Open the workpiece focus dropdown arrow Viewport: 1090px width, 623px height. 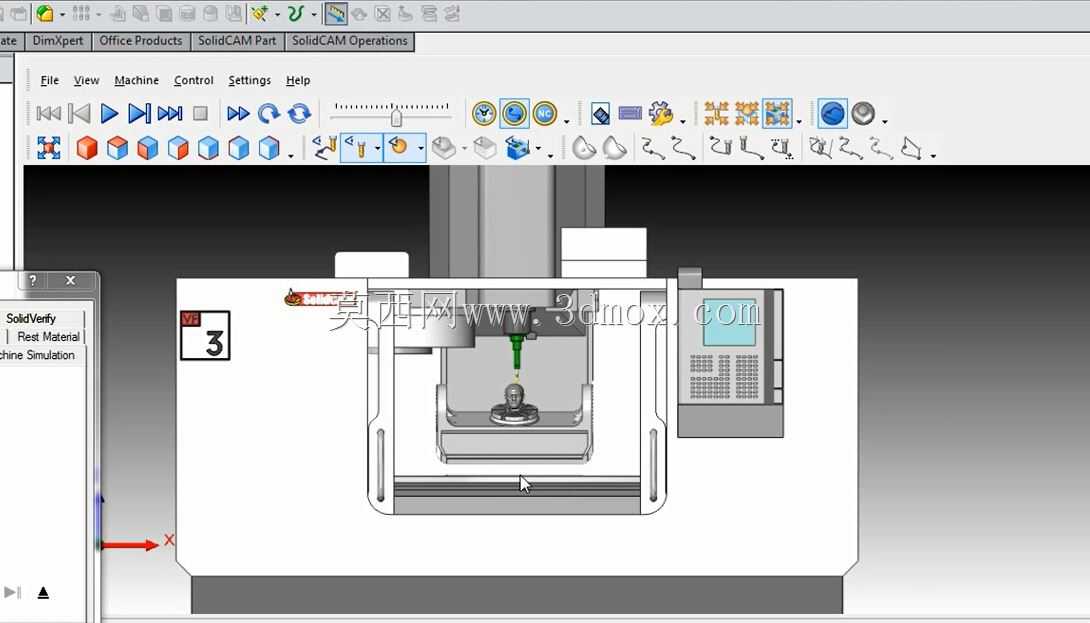[421, 148]
